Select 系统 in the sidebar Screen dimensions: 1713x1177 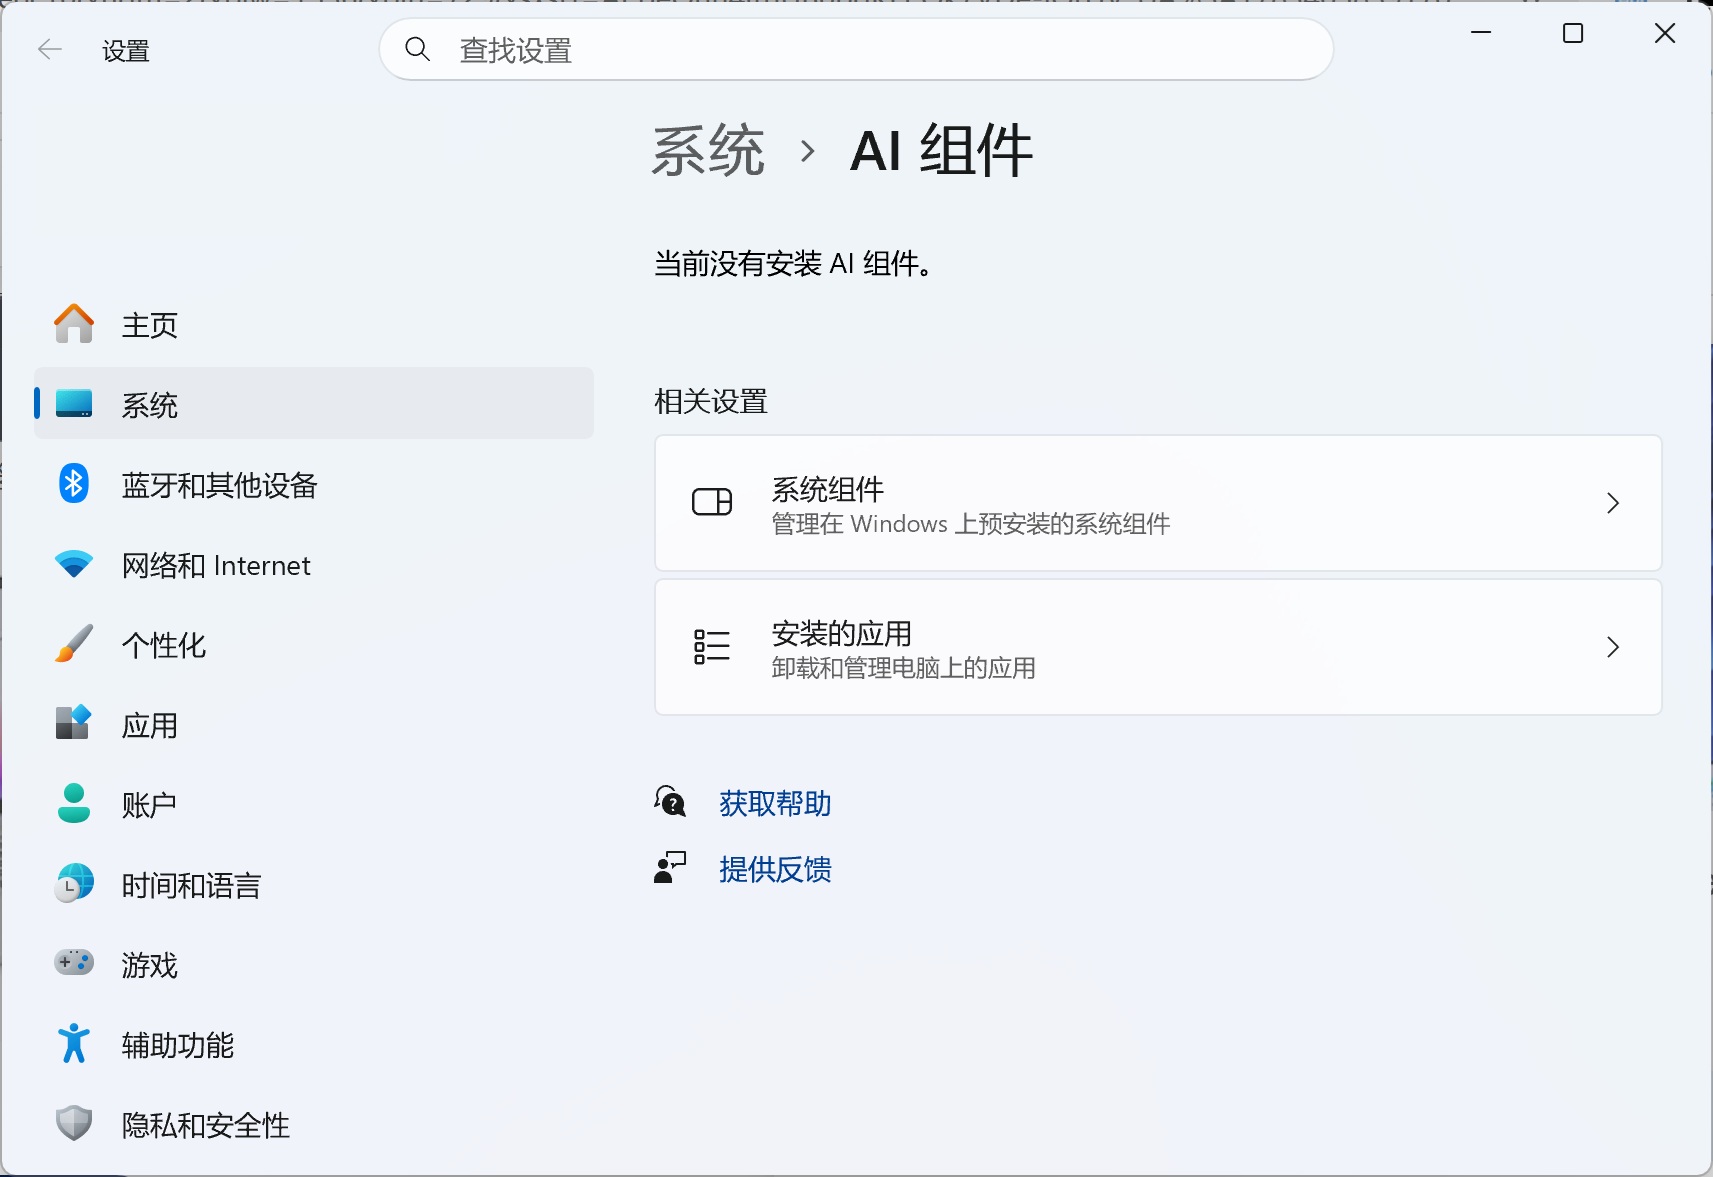tap(314, 403)
